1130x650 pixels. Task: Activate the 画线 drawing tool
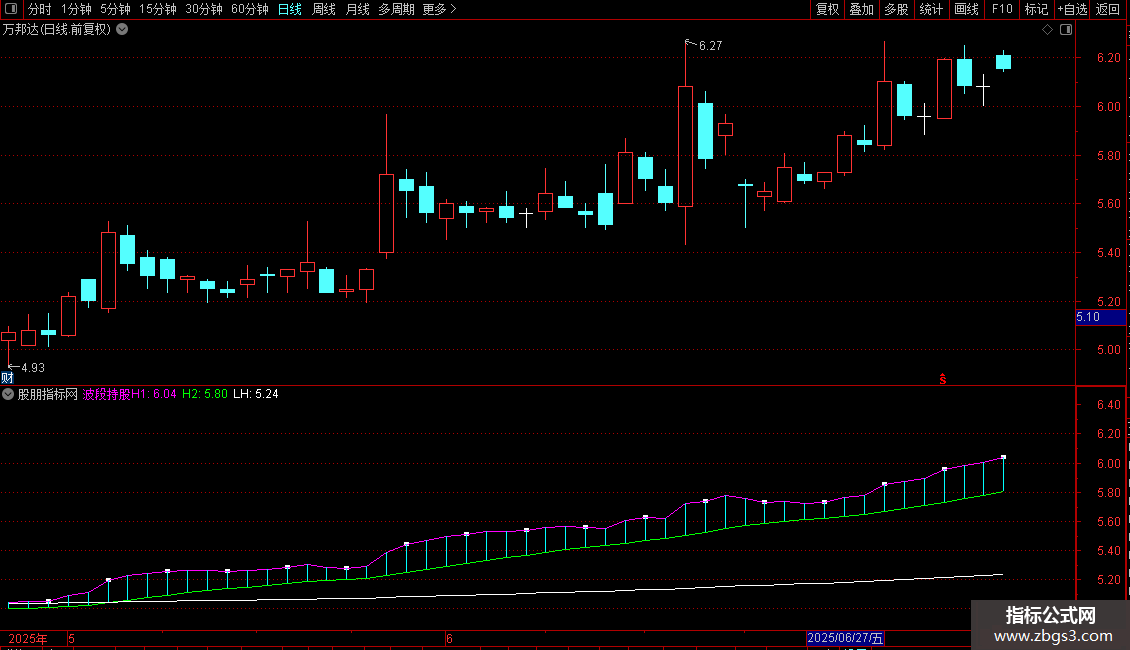coord(966,9)
